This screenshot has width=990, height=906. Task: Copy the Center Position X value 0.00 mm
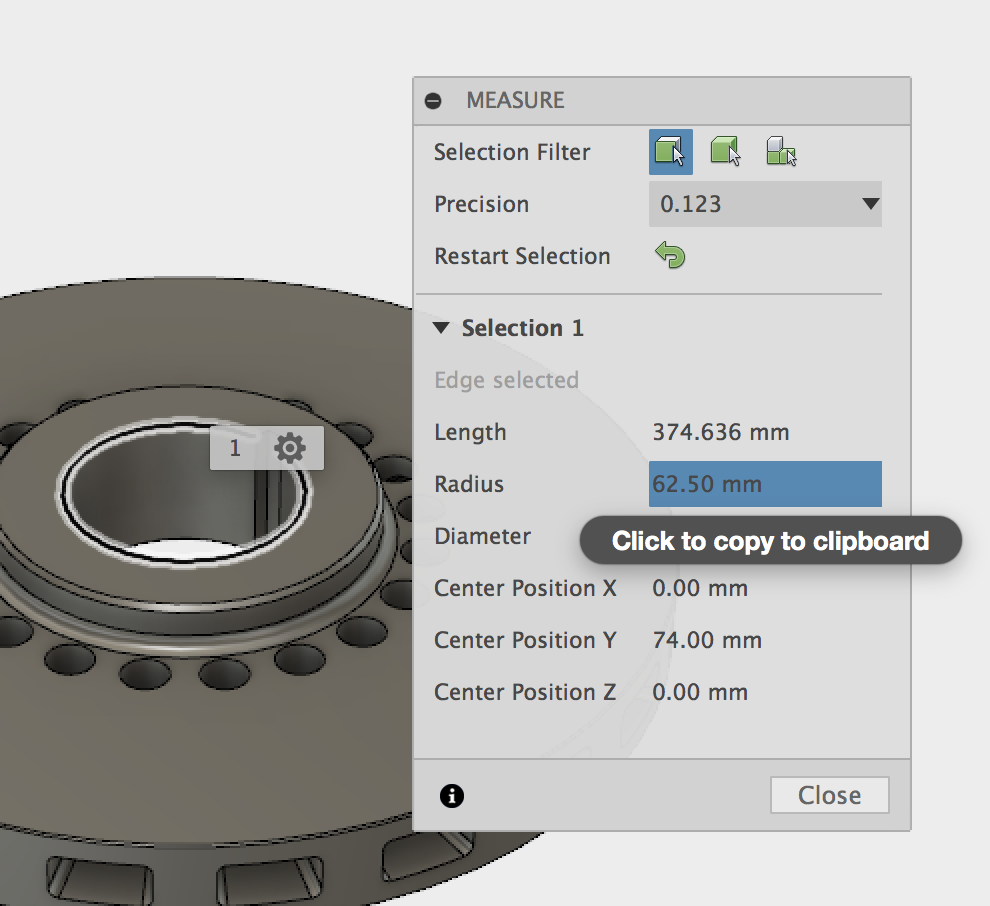pos(700,588)
